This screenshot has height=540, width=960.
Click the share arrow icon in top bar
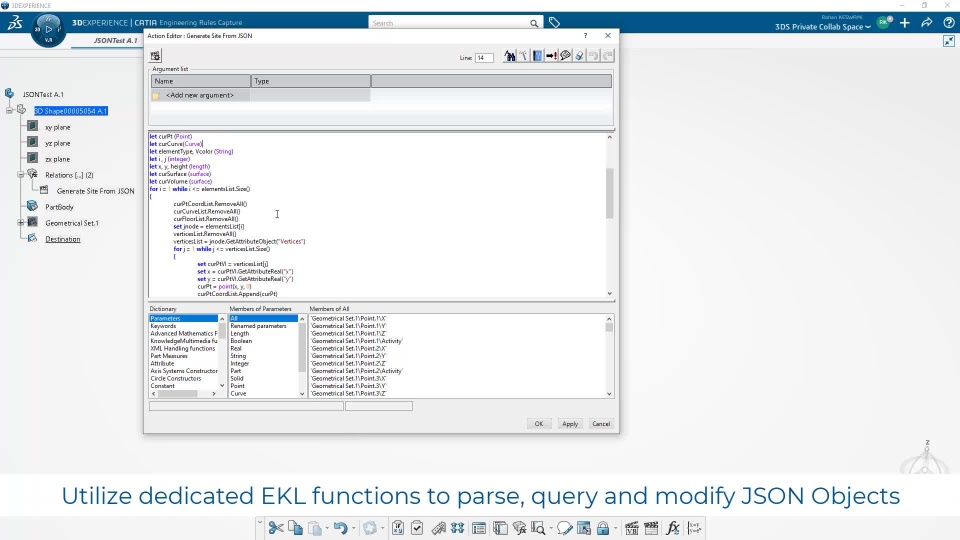click(927, 23)
